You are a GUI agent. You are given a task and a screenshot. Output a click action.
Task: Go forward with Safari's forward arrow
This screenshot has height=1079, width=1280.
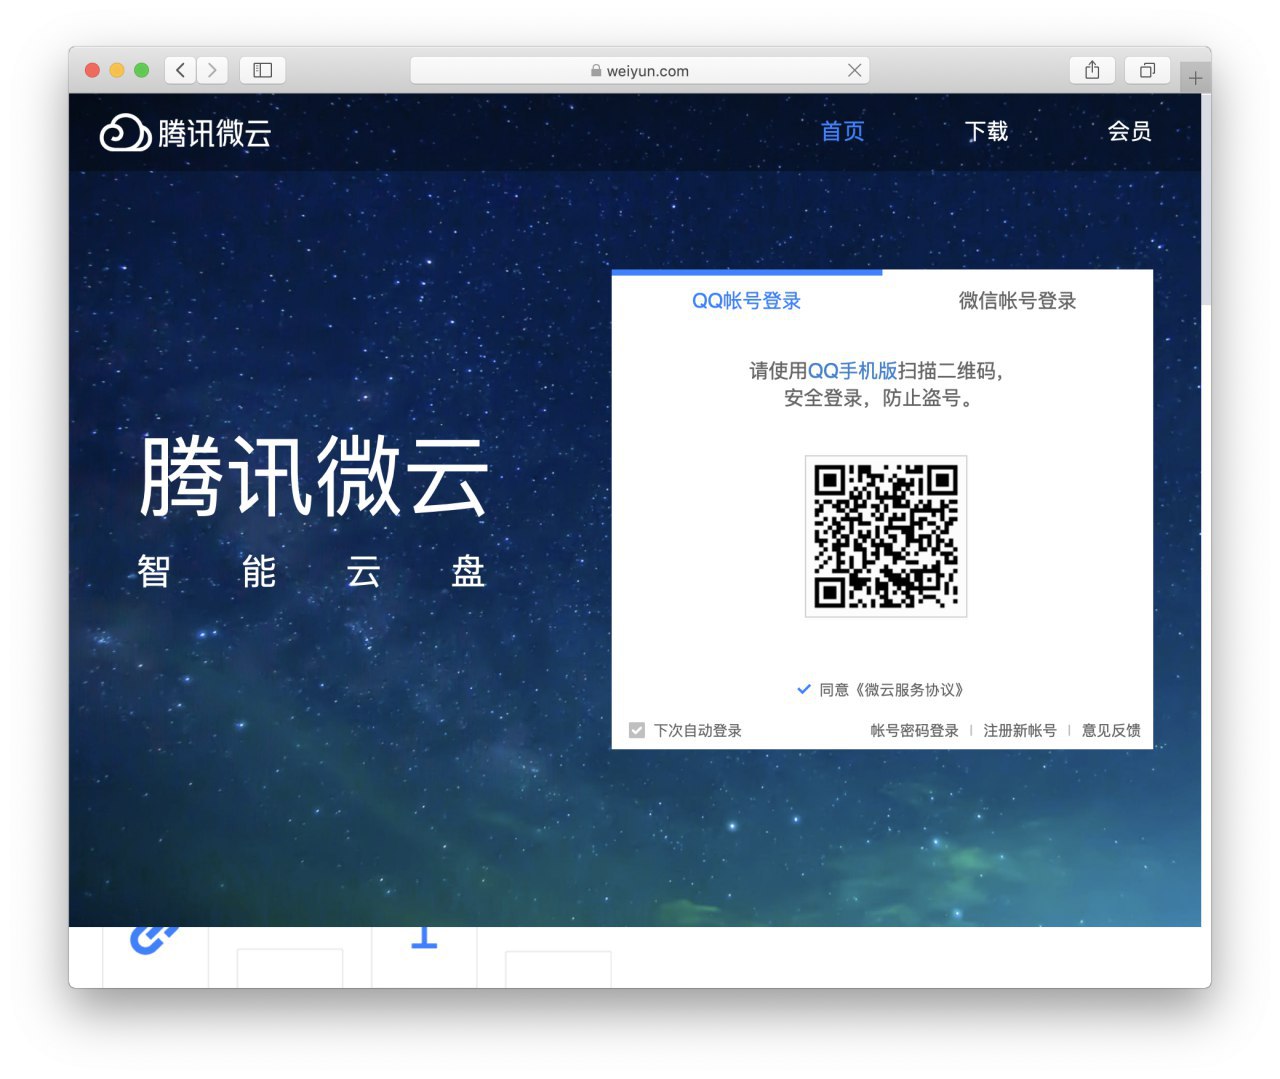point(212,70)
